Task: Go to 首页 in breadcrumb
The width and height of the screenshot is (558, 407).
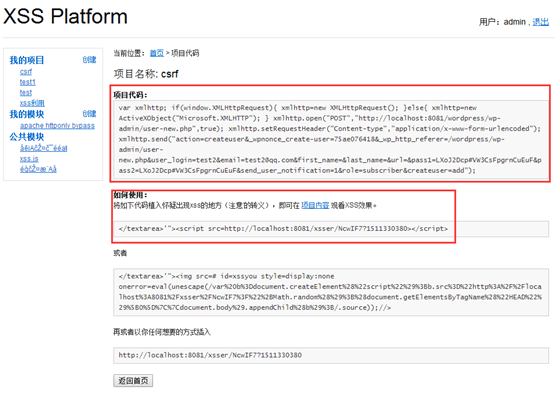Action: click(x=157, y=53)
